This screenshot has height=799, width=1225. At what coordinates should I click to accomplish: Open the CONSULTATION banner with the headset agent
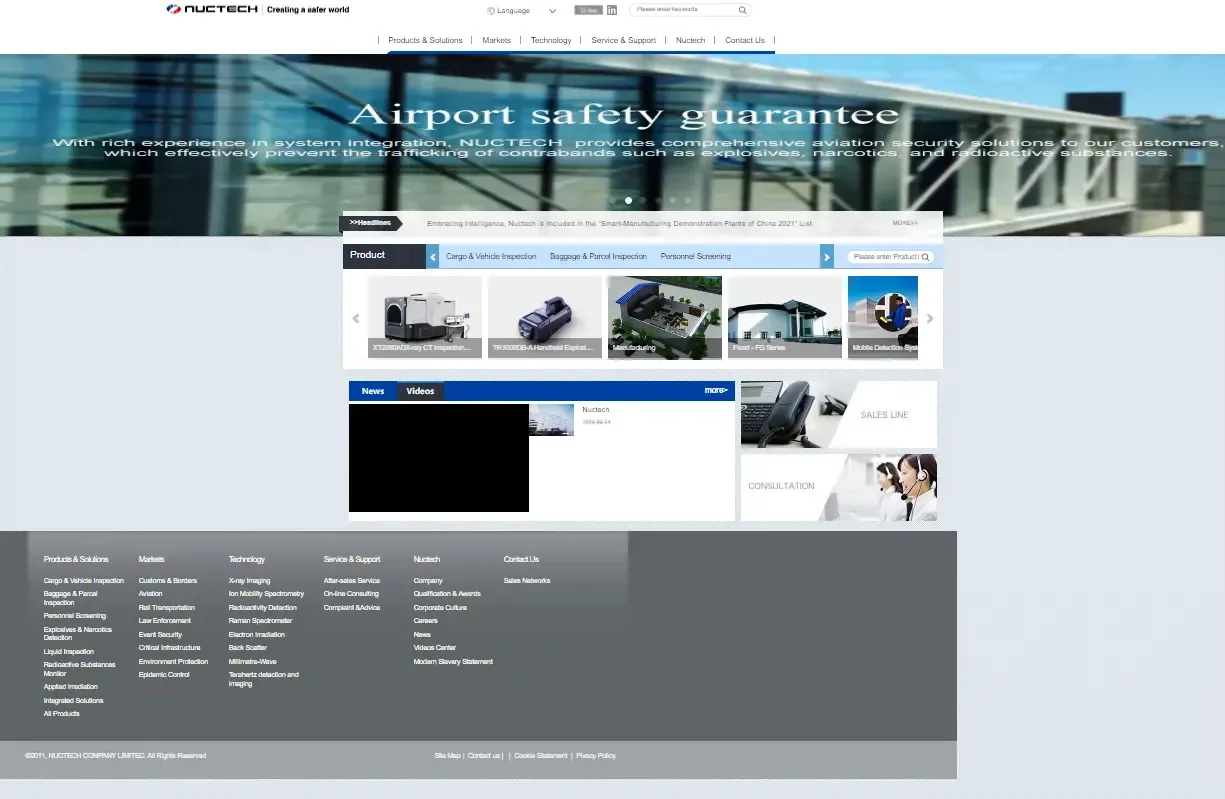tap(839, 487)
